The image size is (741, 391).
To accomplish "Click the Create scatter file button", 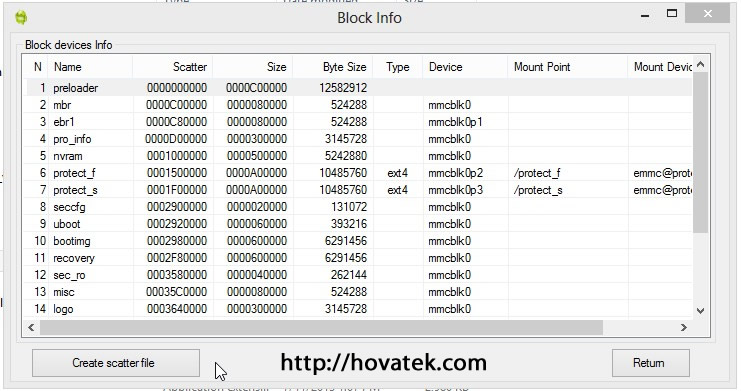I will 116,363.
